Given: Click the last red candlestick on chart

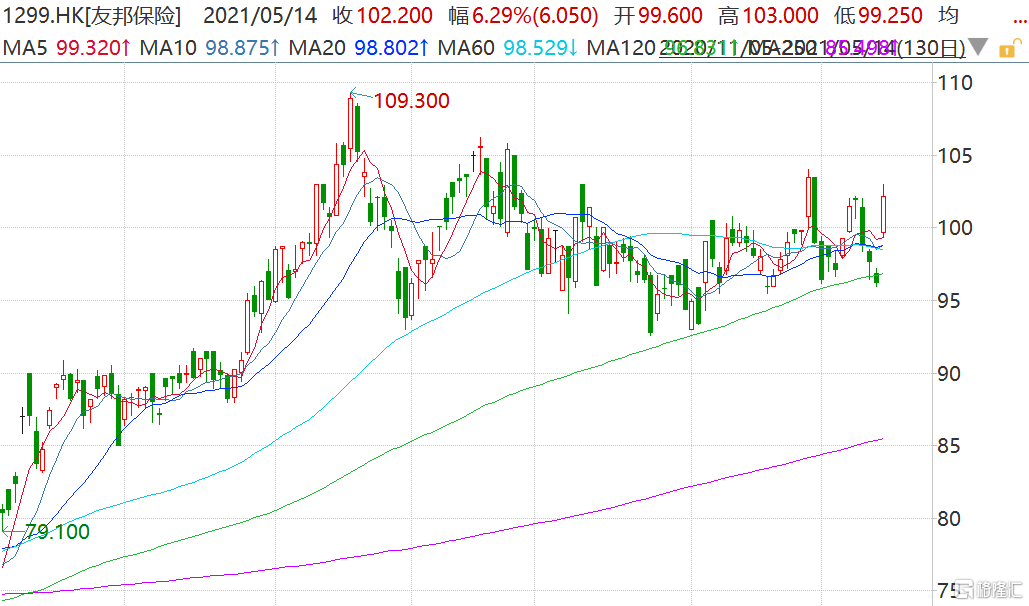Looking at the screenshot, I should tap(884, 214).
